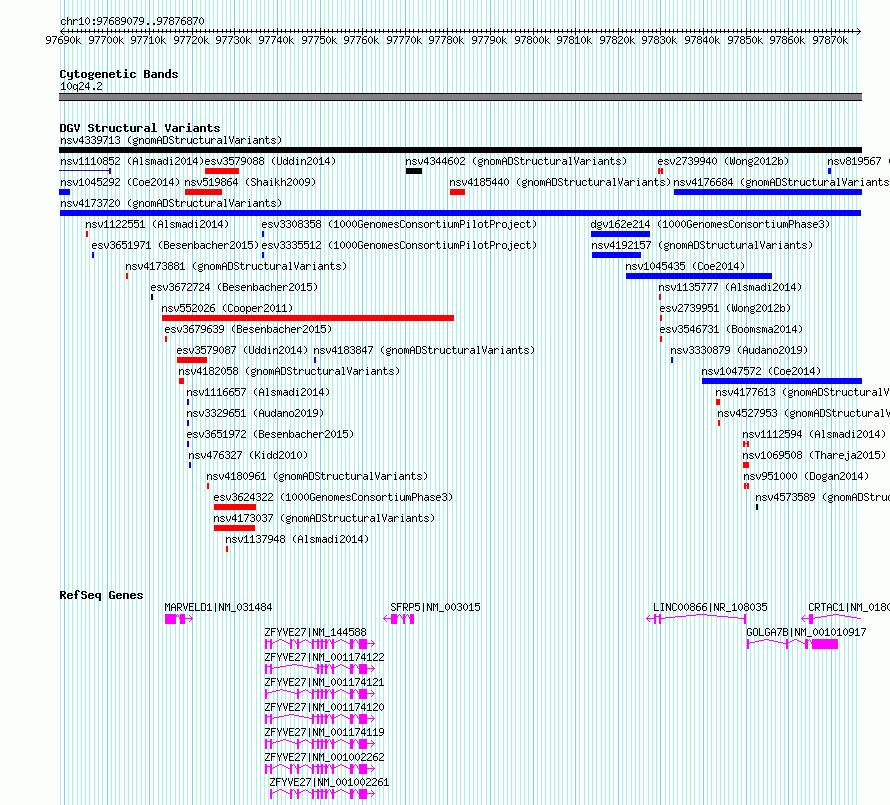Click the MARVELD1 gene glyph

[178, 619]
